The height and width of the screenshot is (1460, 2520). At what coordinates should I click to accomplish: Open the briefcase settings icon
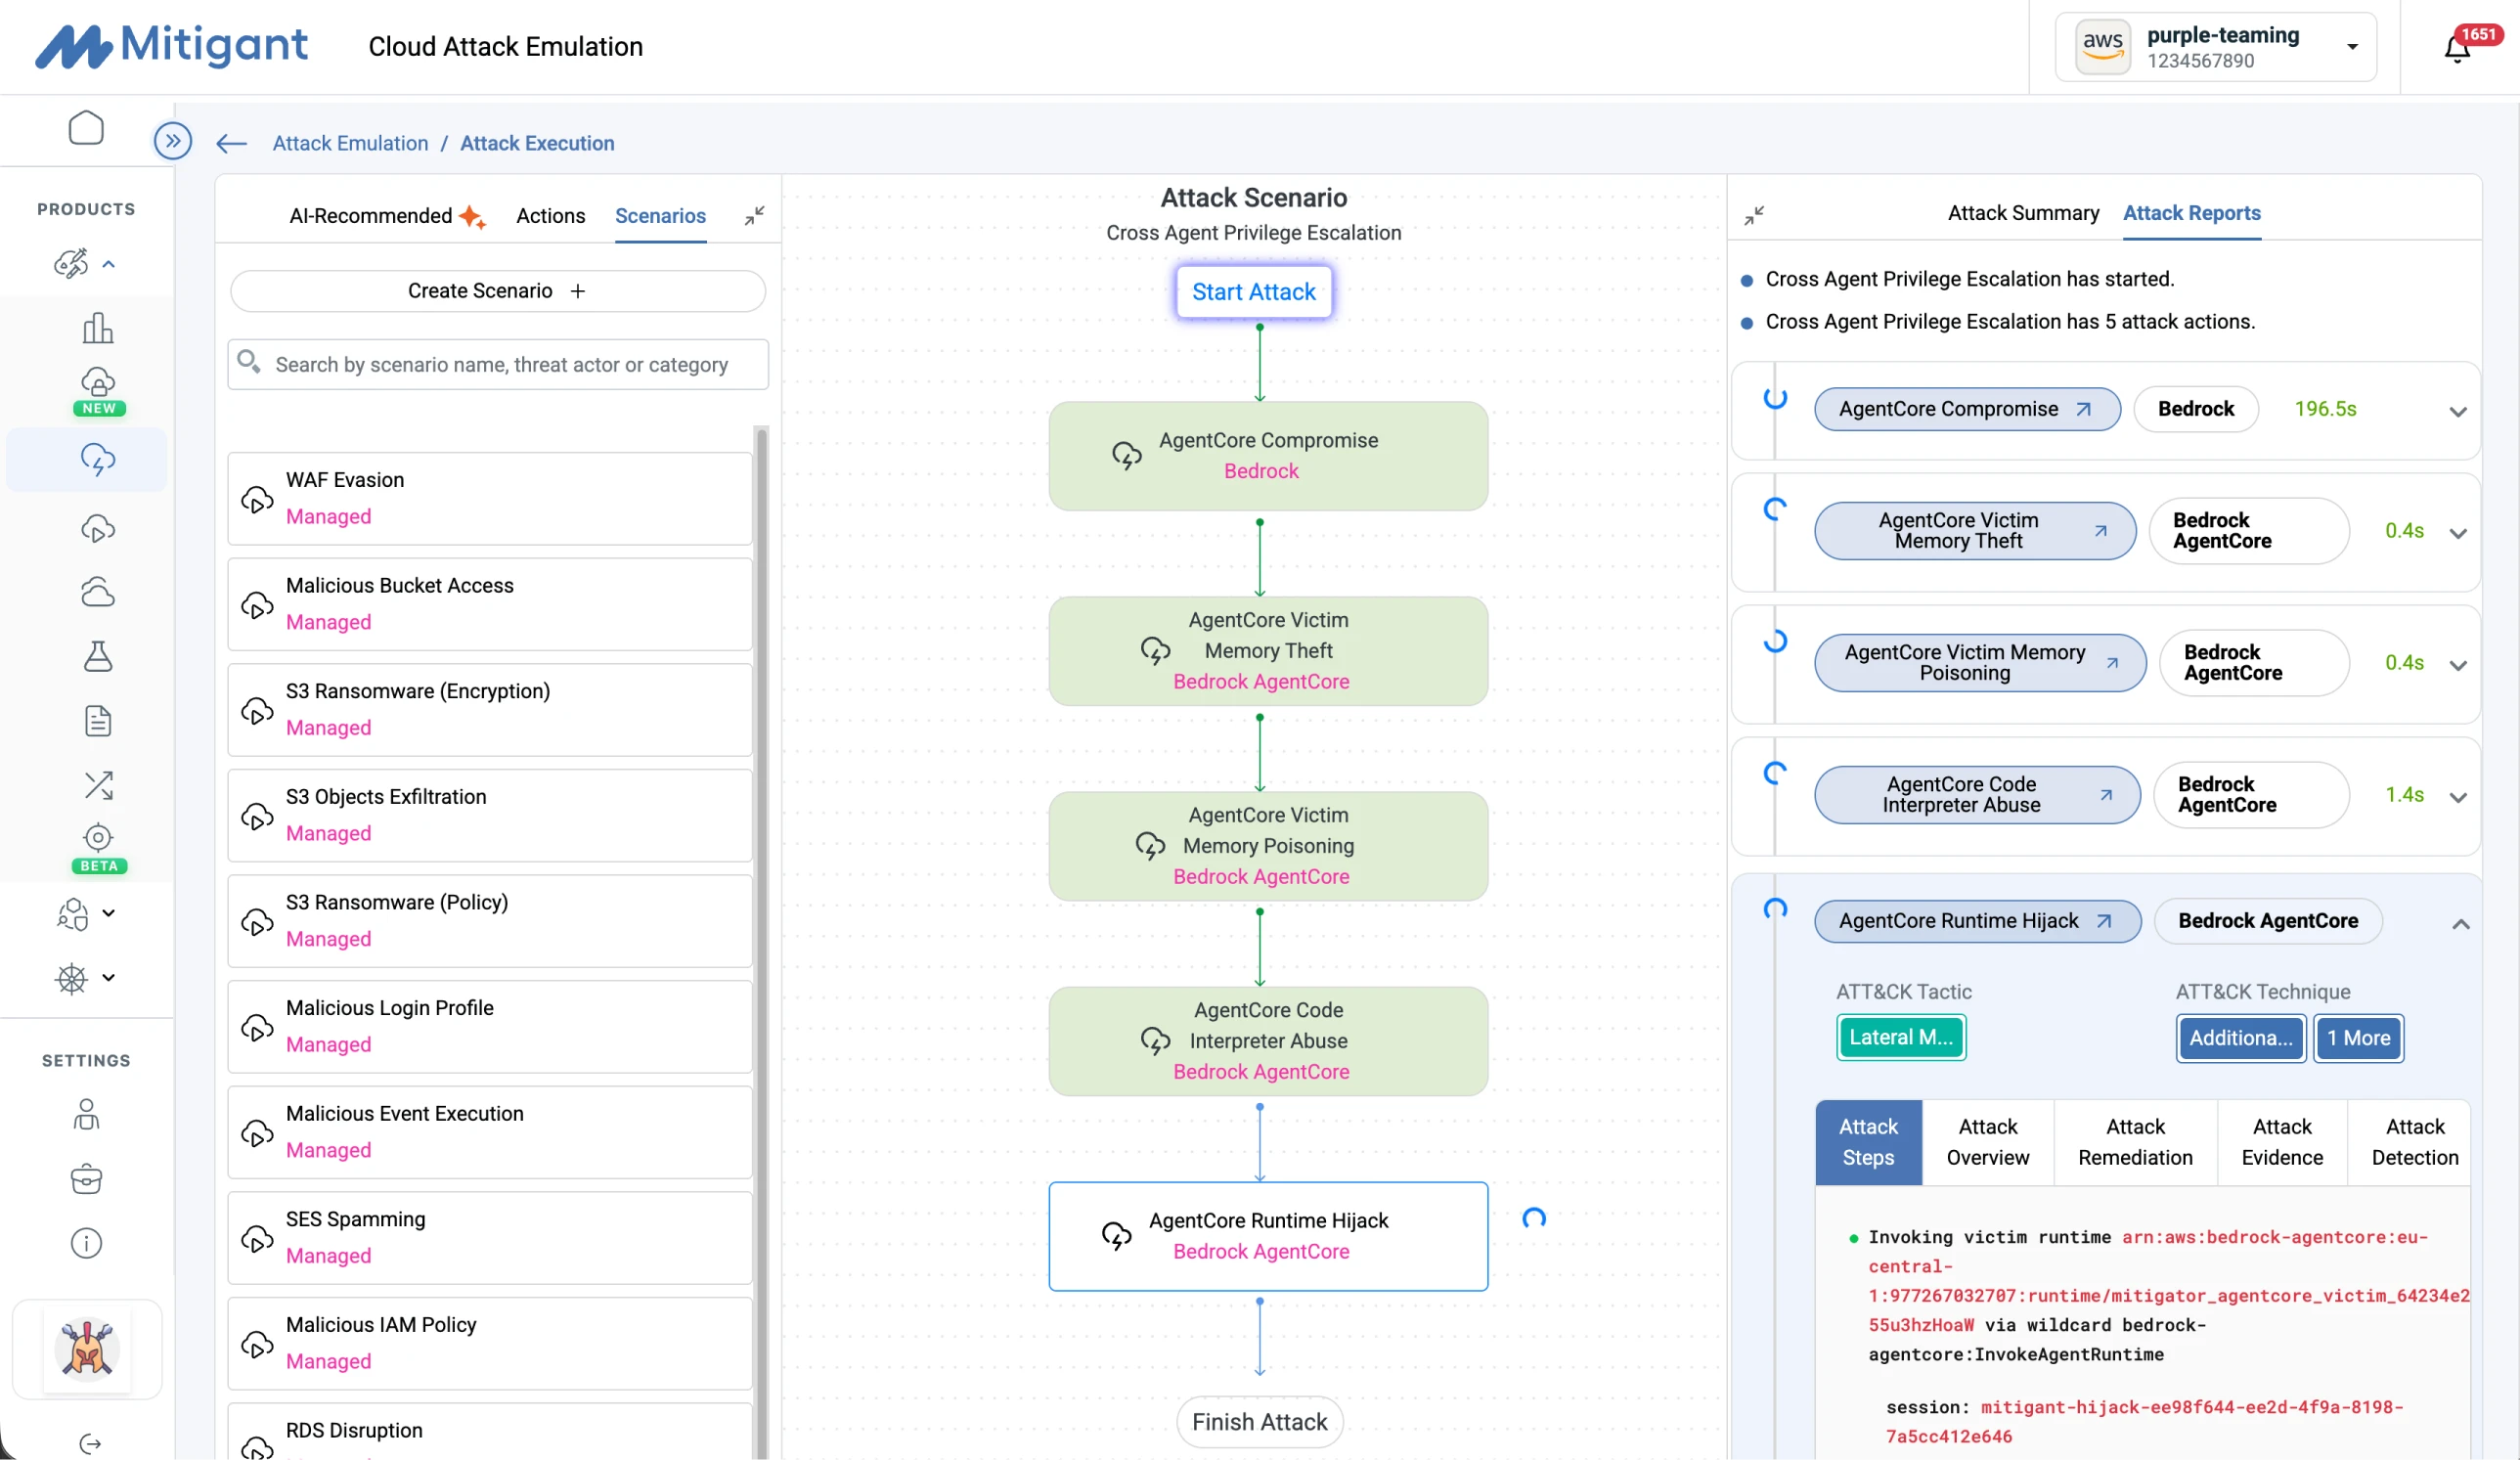(x=87, y=1179)
